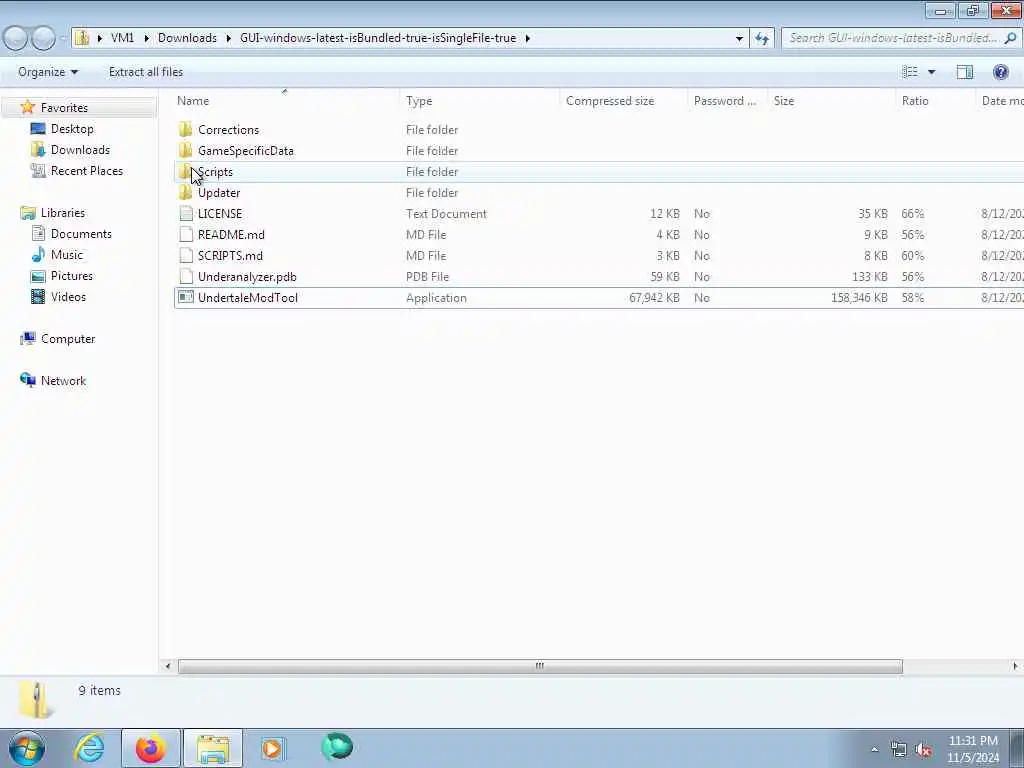Screen dimensions: 1024x768
Task: Click VM1 in the address bar
Action: [122, 38]
